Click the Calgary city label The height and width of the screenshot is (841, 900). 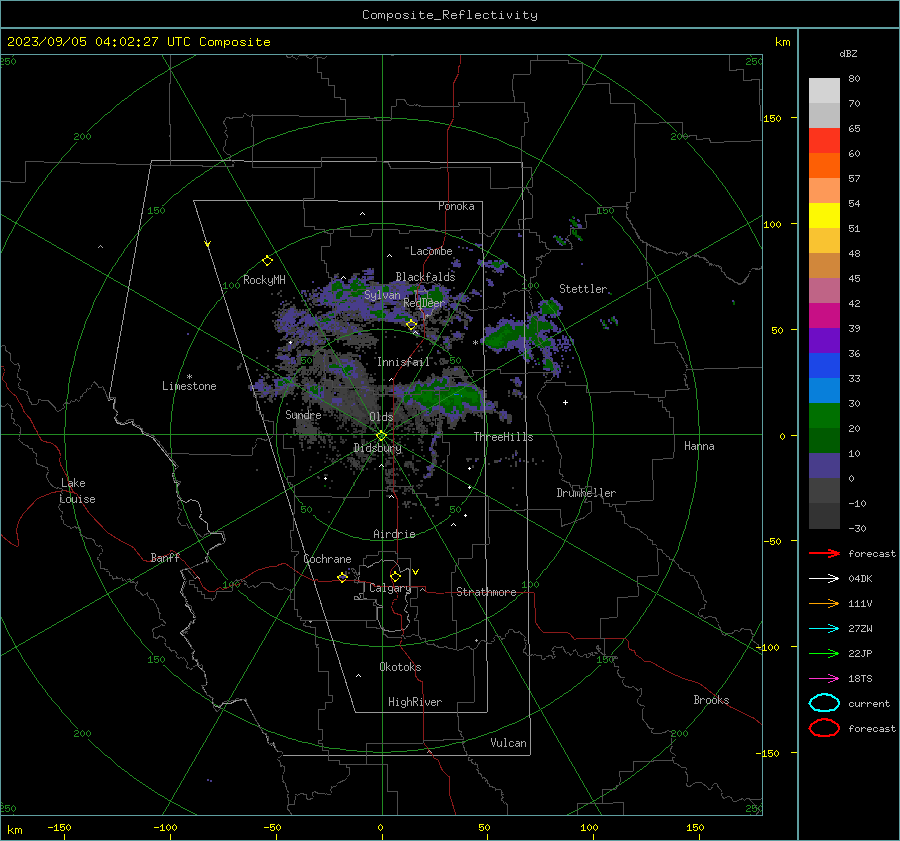click(x=390, y=588)
